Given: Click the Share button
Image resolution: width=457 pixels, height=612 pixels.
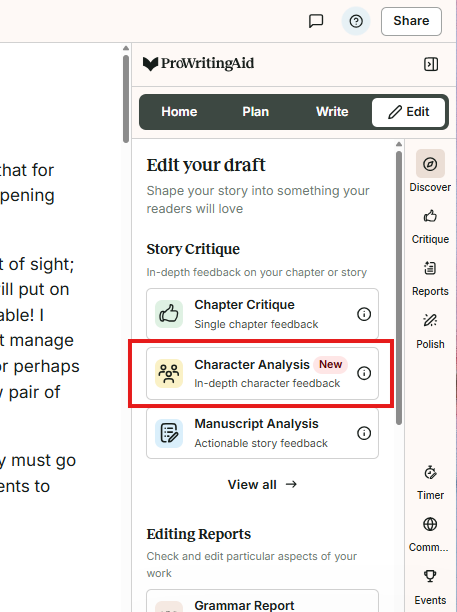Looking at the screenshot, I should pyautogui.click(x=411, y=21).
